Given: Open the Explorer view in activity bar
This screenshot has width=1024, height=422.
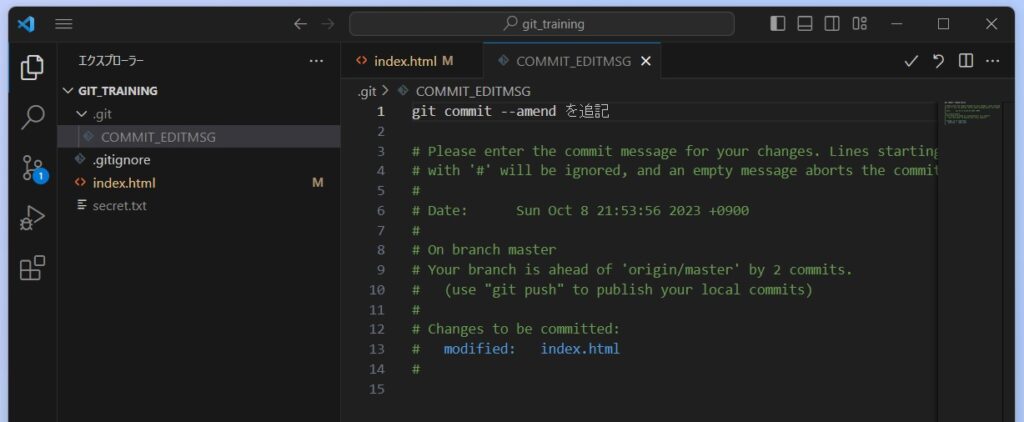Looking at the screenshot, I should tap(32, 67).
